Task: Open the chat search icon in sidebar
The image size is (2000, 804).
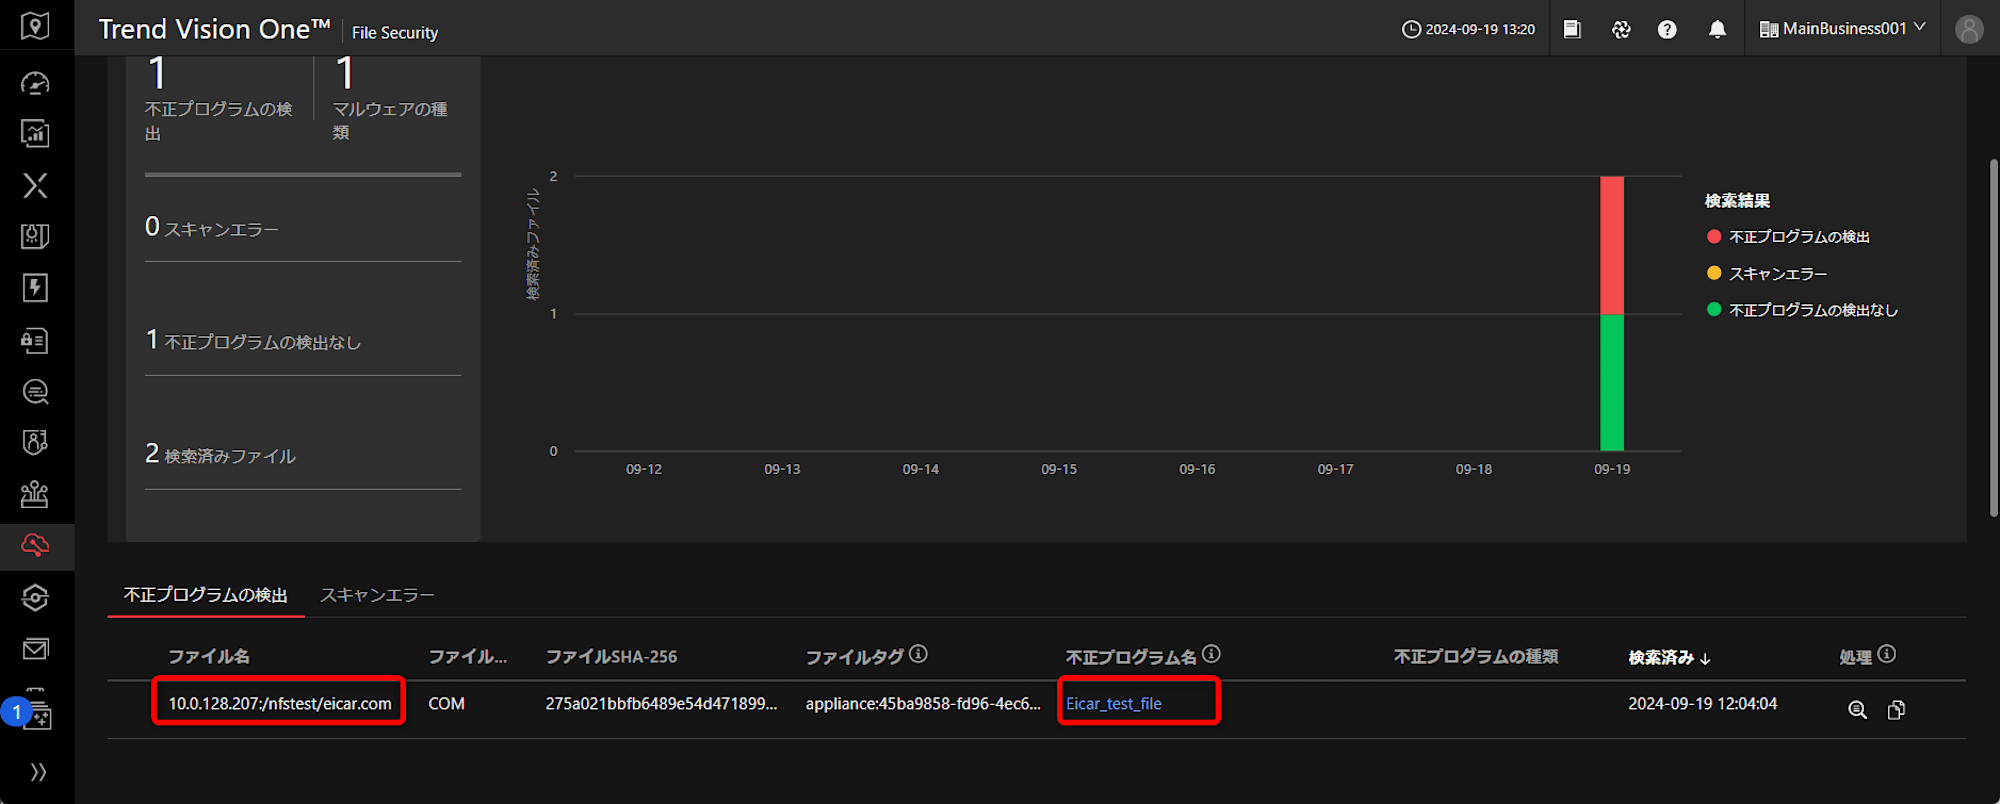Action: click(x=35, y=392)
